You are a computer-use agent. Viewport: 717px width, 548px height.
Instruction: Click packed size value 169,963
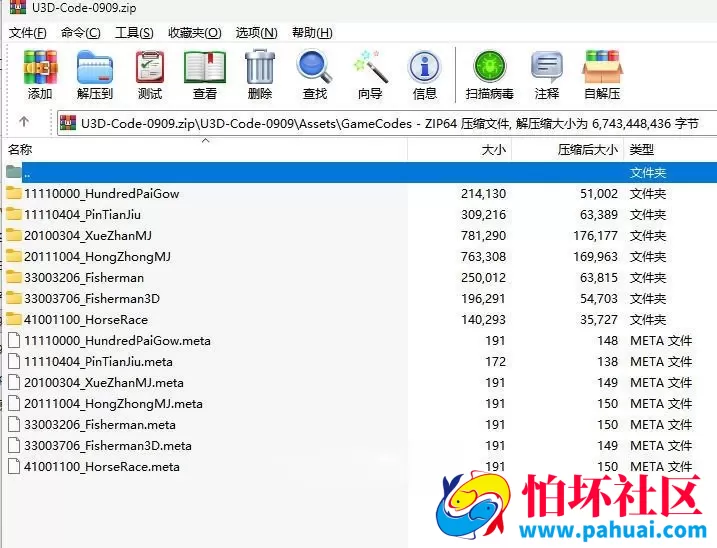595,257
